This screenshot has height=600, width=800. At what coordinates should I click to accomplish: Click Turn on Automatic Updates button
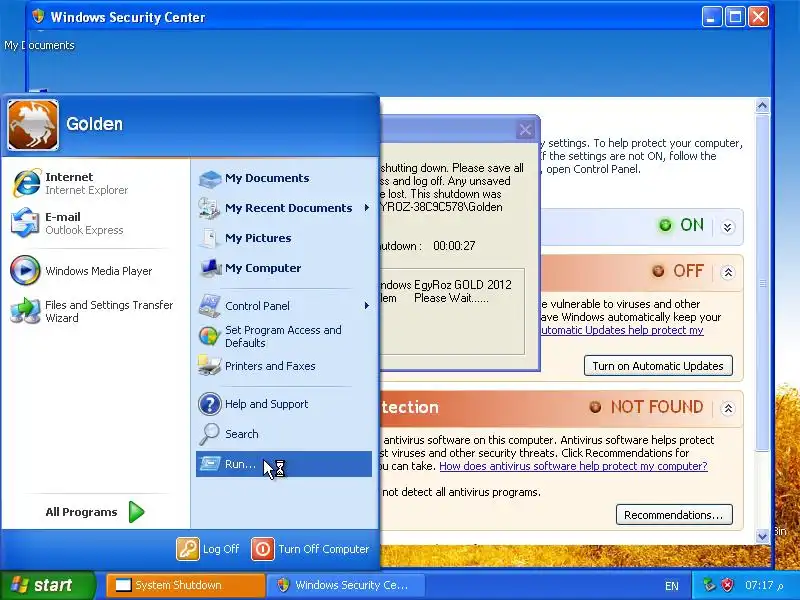(658, 366)
